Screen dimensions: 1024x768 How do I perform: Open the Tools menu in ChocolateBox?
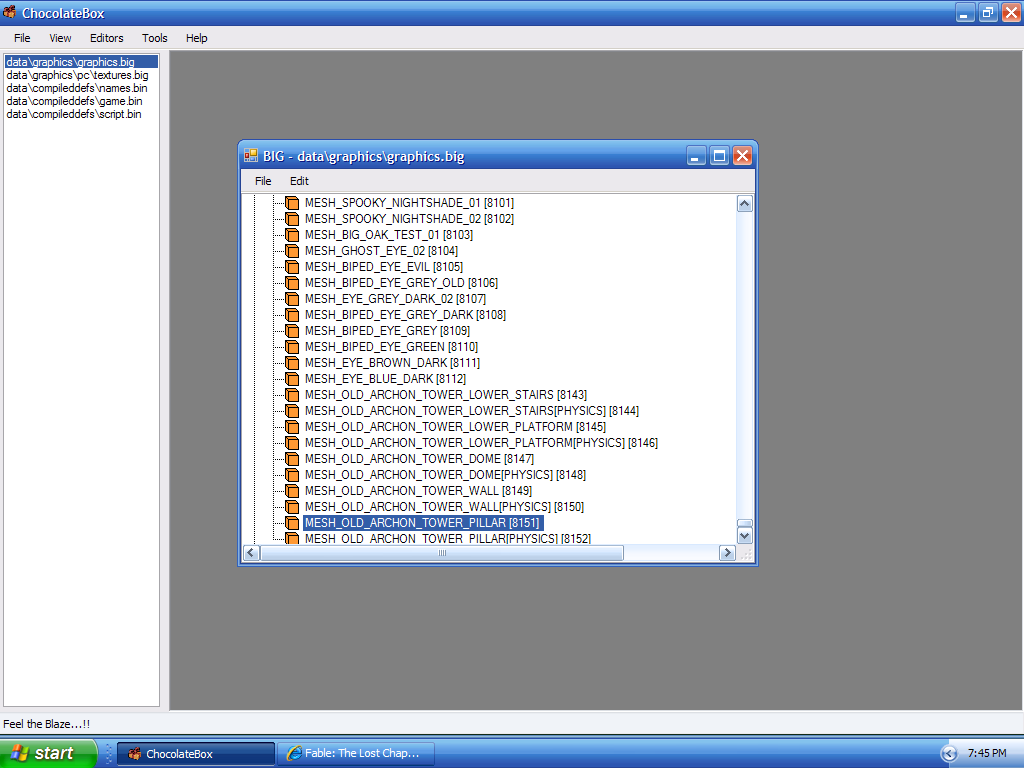click(155, 38)
